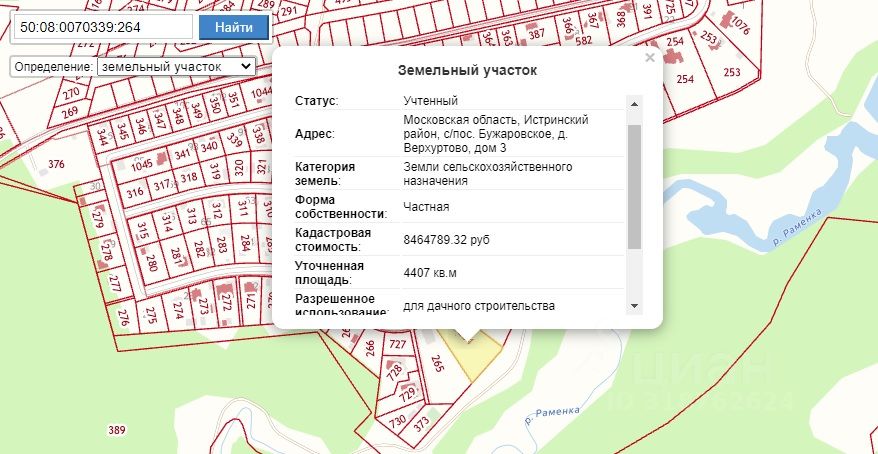
Task: Select parcel 254 near the red building
Action: [x=675, y=41]
